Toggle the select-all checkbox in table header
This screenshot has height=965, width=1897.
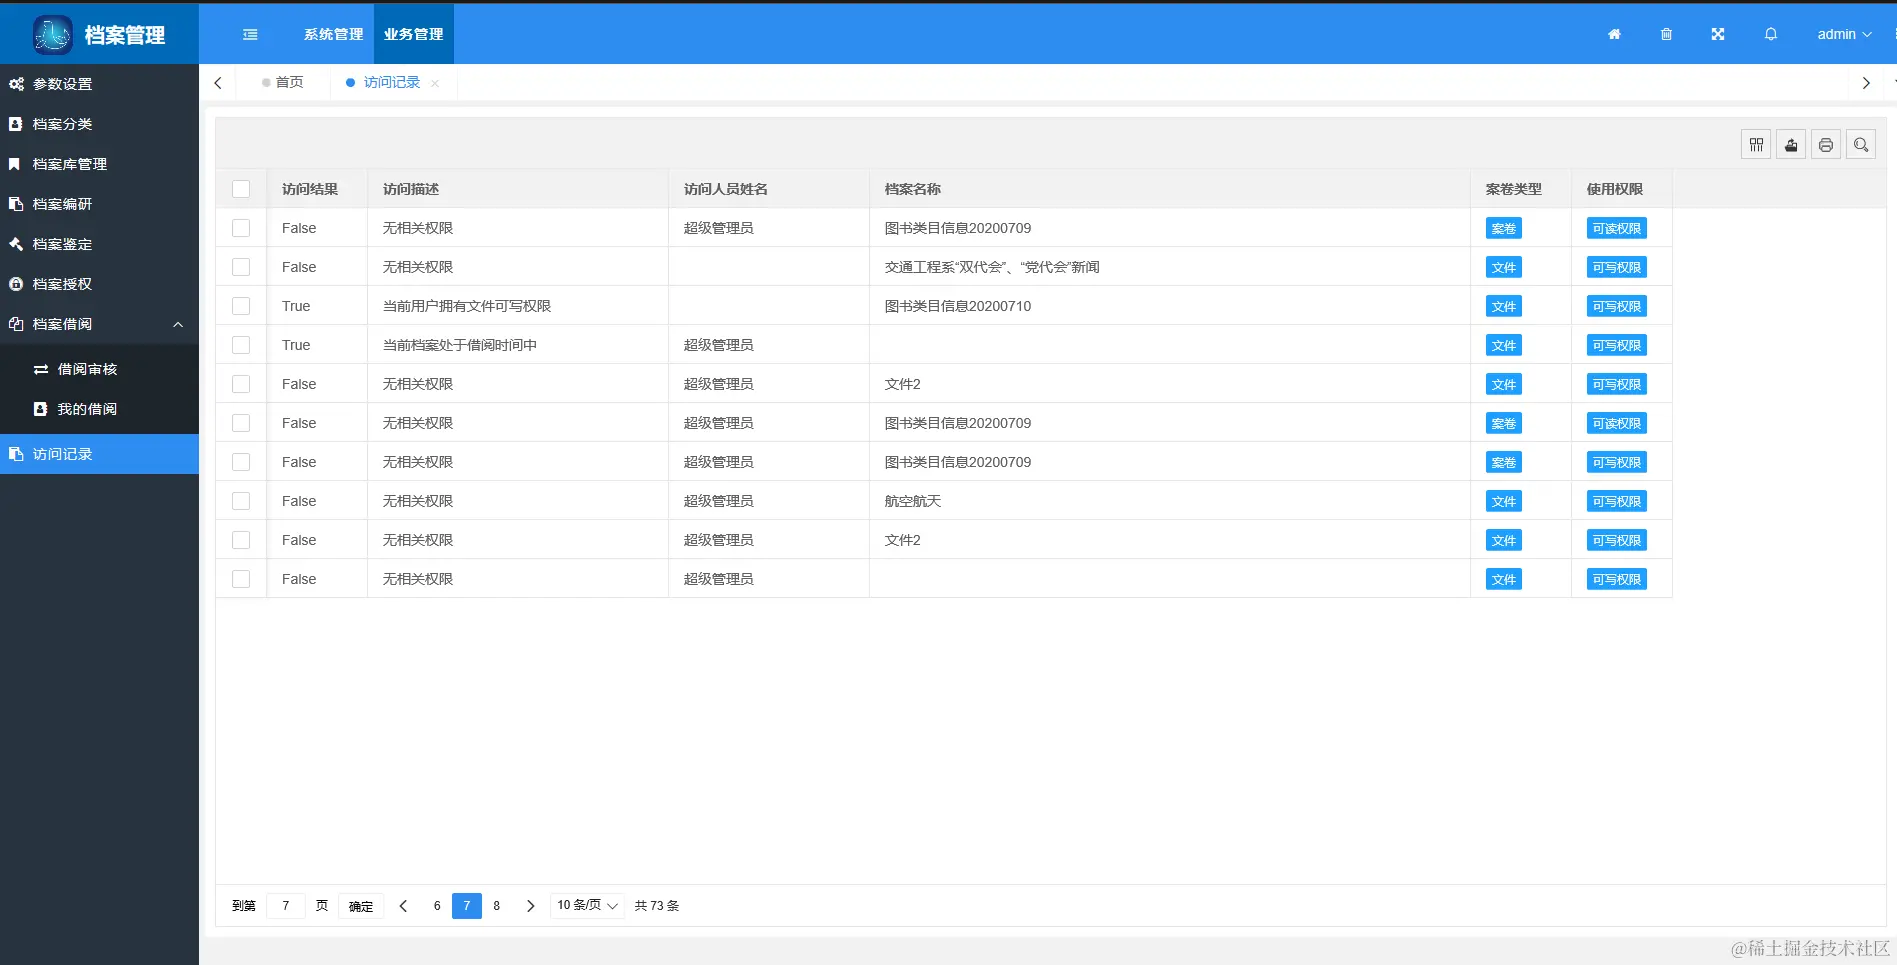(x=241, y=188)
